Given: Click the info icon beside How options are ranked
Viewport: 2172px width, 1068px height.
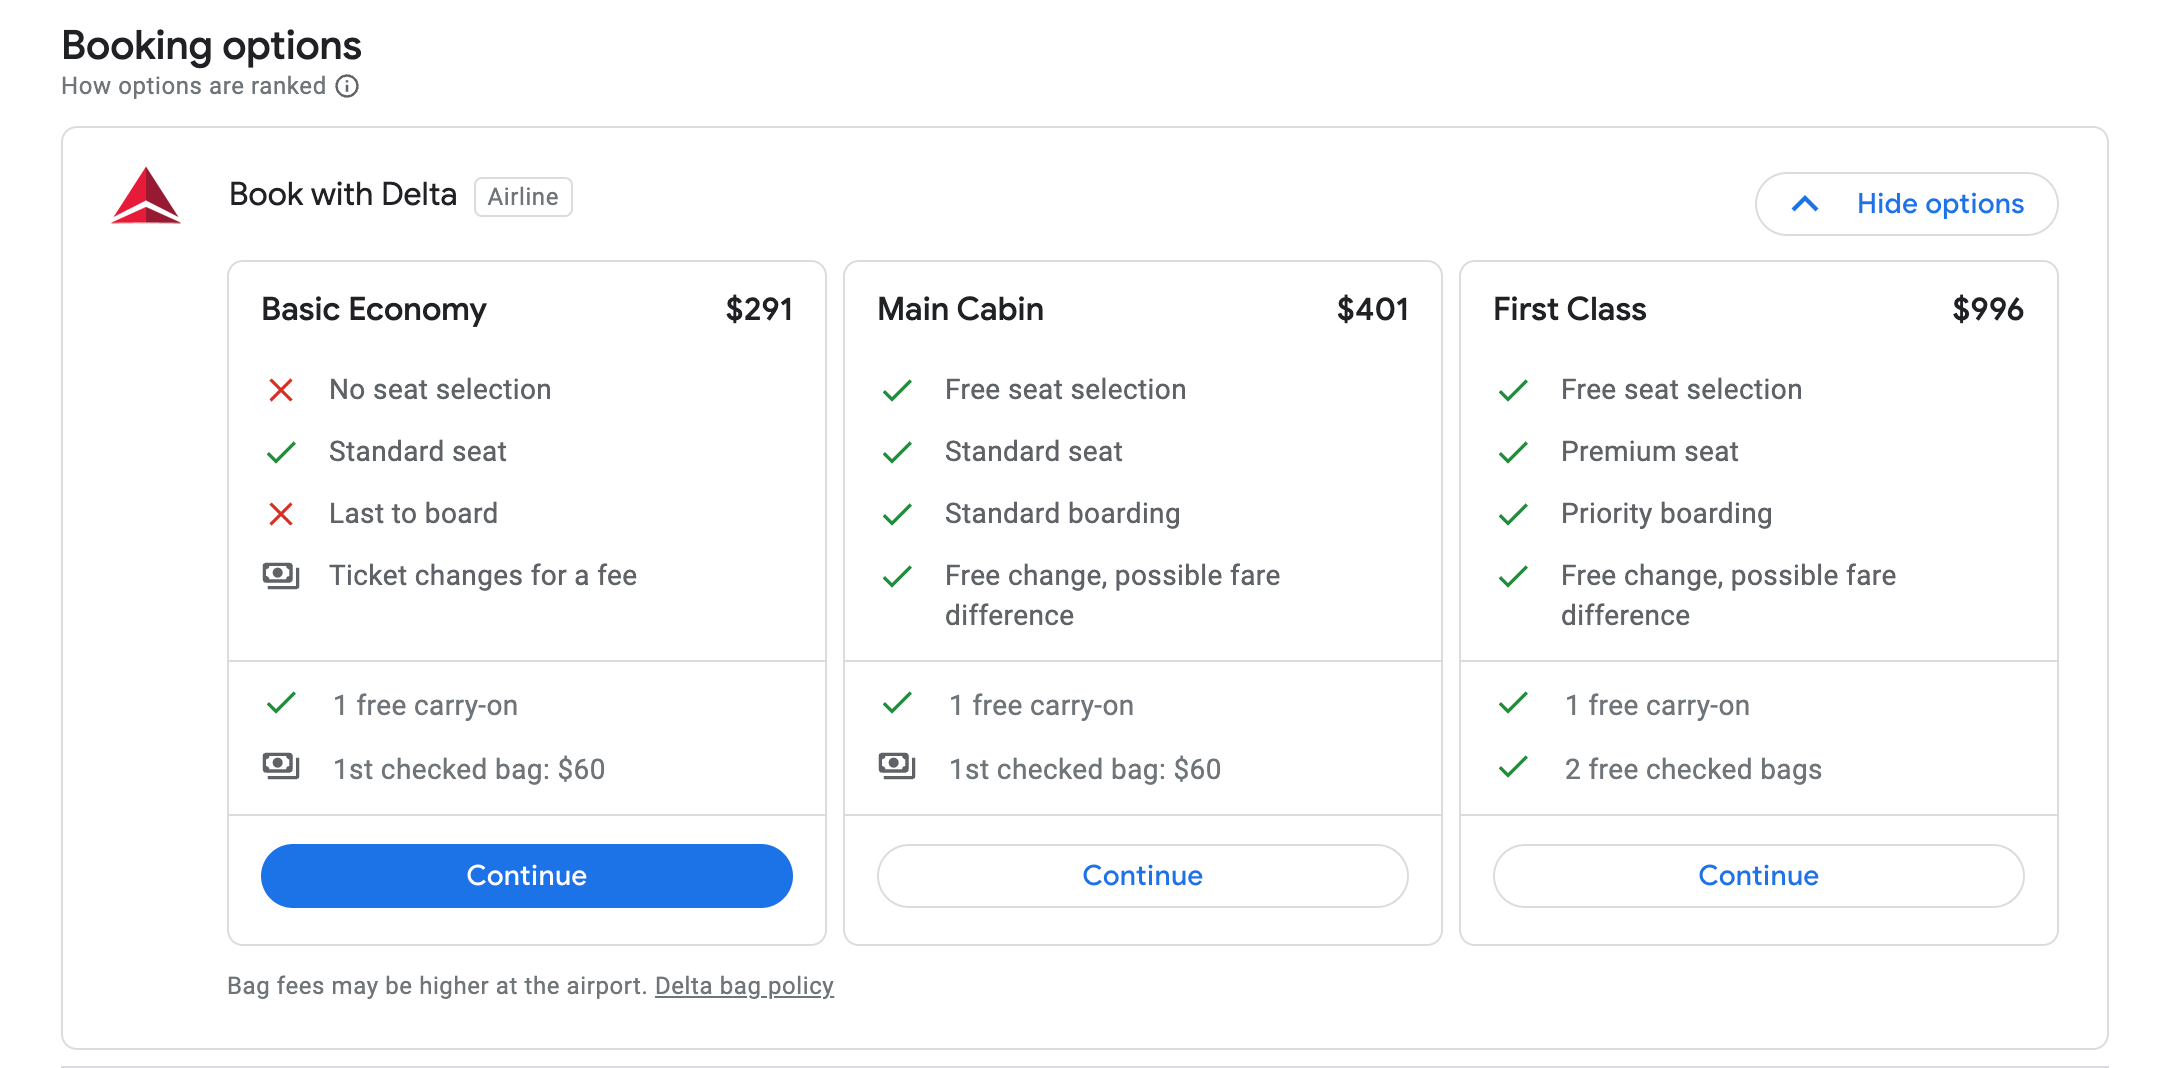Looking at the screenshot, I should (x=347, y=86).
